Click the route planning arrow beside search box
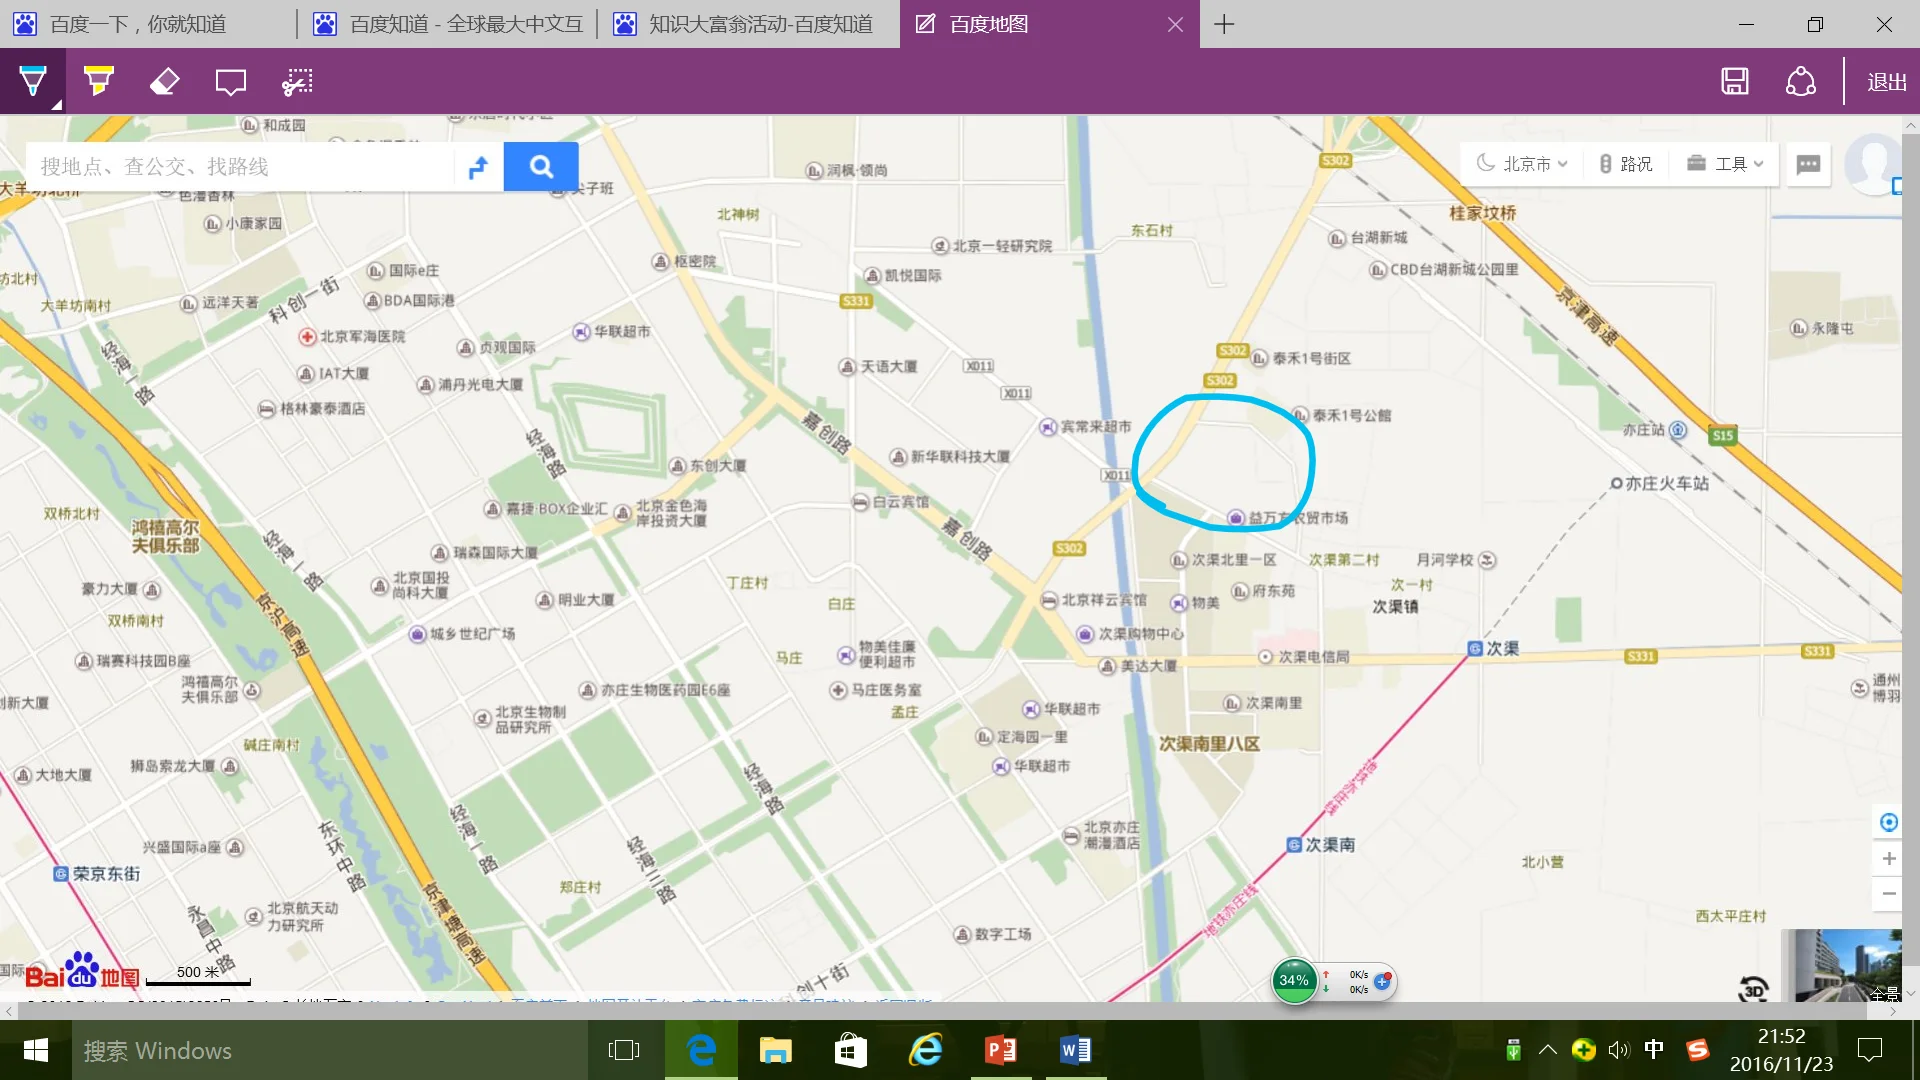The height and width of the screenshot is (1080, 1920). click(x=478, y=166)
